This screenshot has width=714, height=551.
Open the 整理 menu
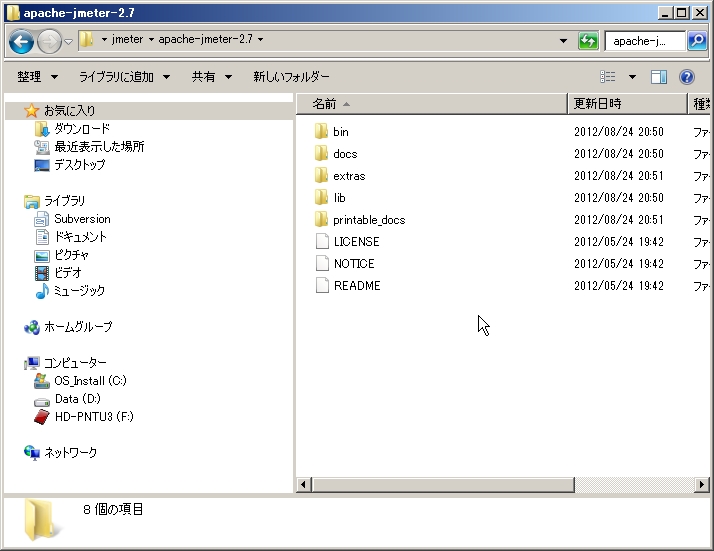click(37, 77)
